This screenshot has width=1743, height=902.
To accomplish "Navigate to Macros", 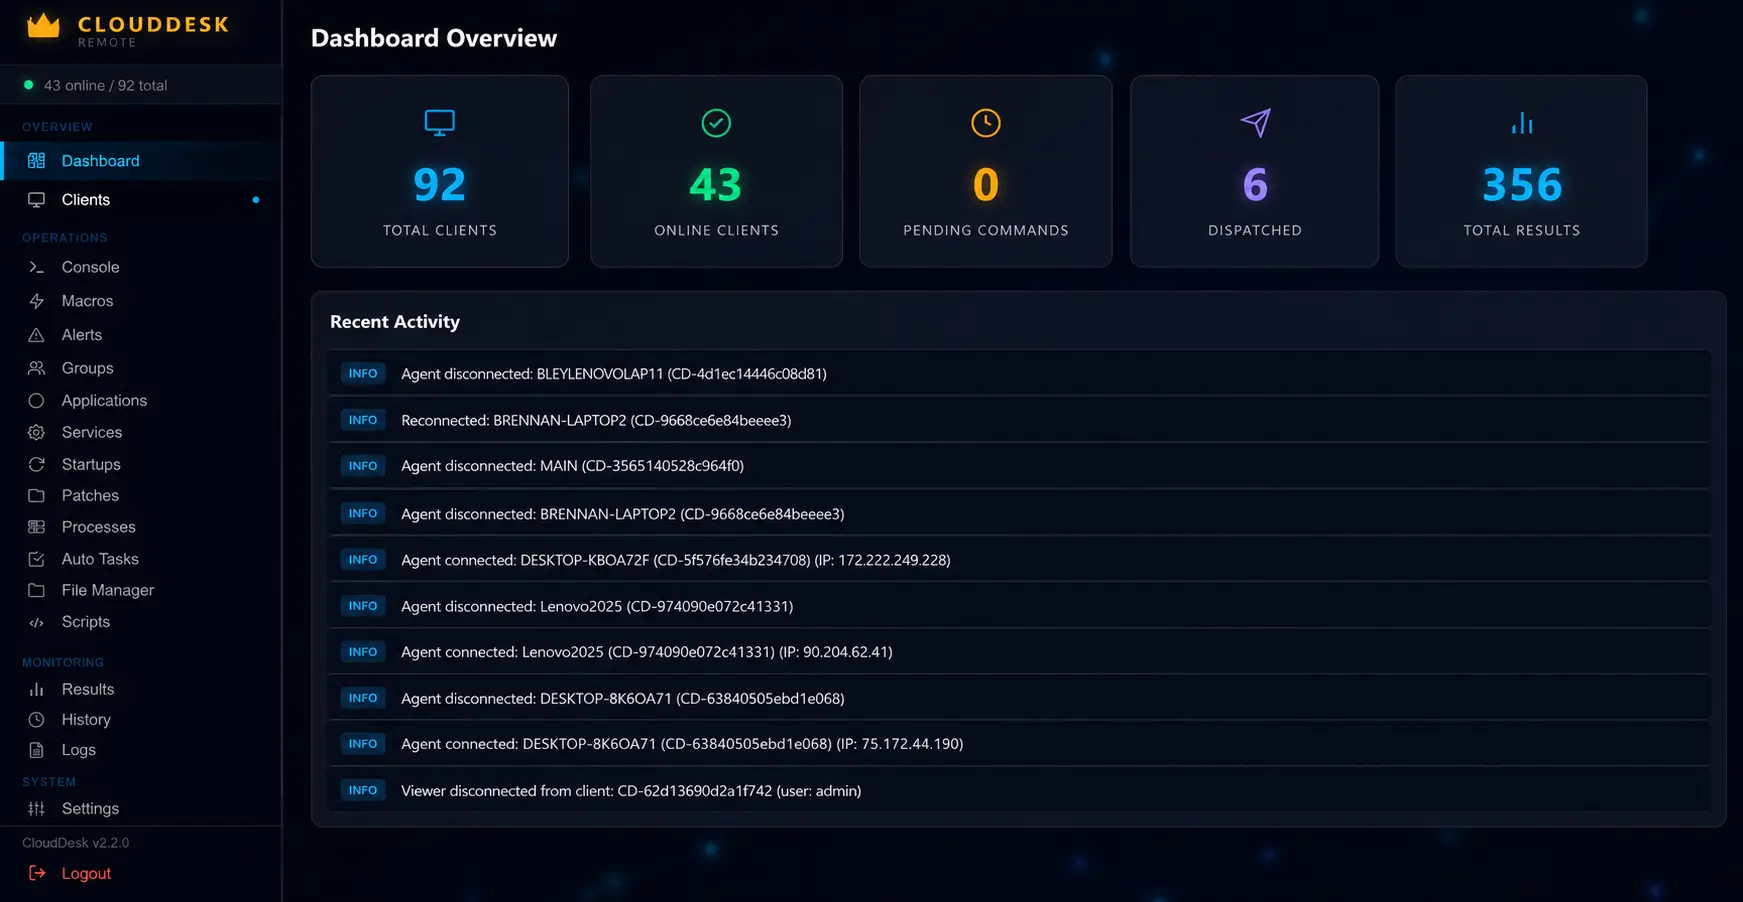I will (x=141, y=301).
